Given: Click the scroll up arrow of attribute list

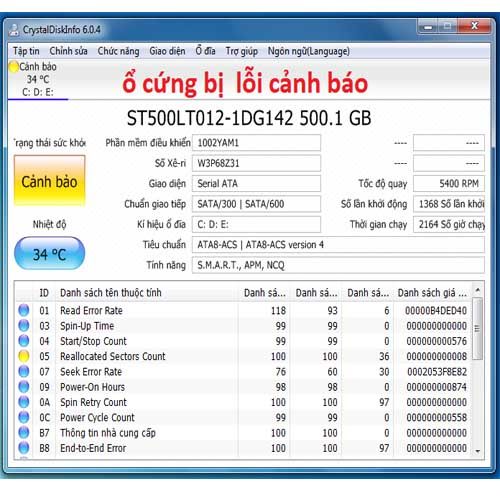Looking at the screenshot, I should pyautogui.click(x=478, y=290).
